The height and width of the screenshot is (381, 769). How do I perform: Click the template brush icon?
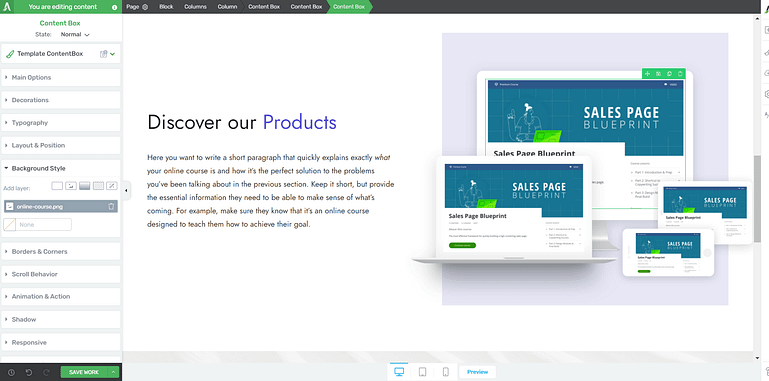[x=10, y=54]
